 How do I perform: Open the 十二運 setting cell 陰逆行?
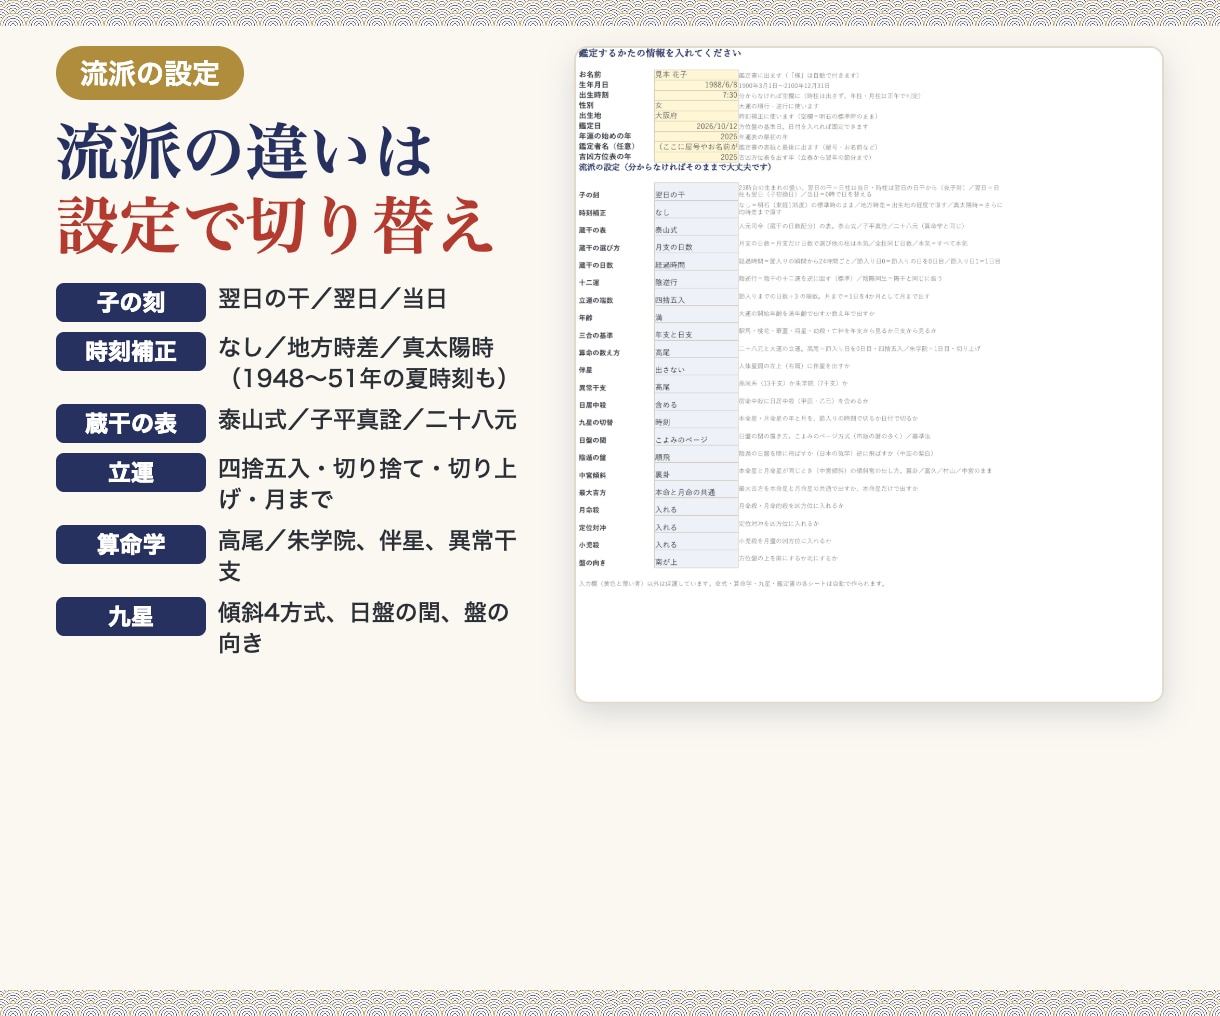[696, 280]
